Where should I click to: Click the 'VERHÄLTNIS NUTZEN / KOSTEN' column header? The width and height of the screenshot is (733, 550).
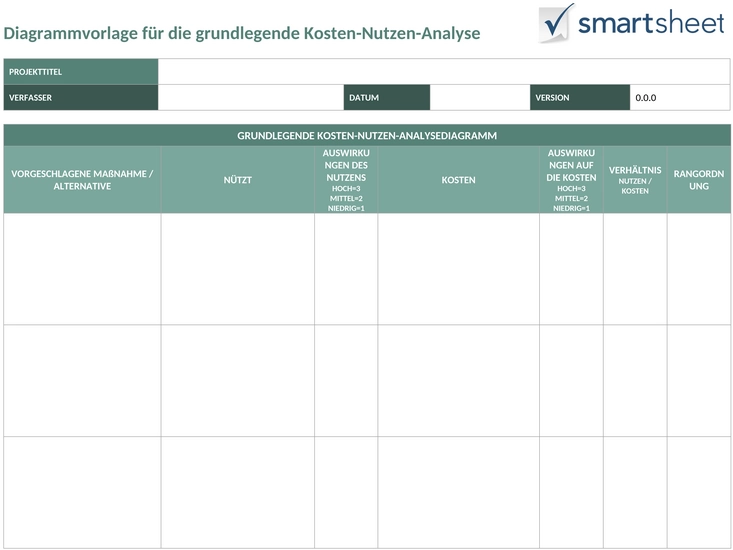pos(635,180)
